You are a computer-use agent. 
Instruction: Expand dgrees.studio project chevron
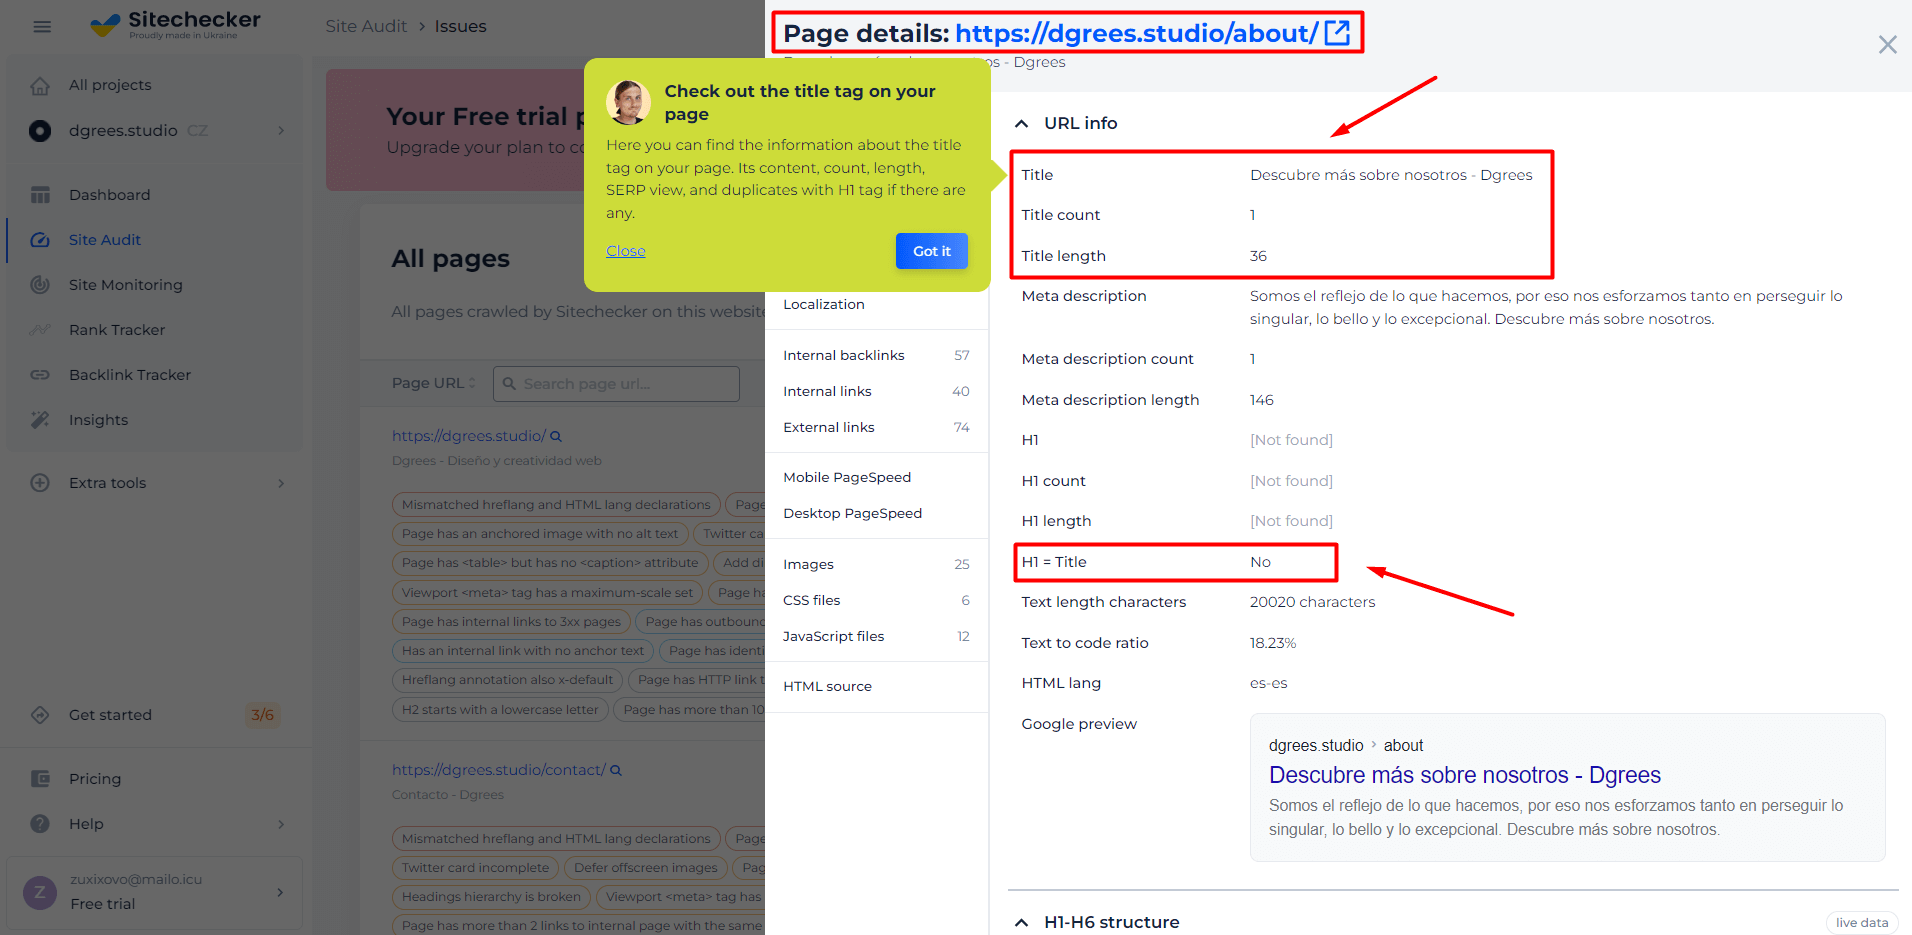281,130
